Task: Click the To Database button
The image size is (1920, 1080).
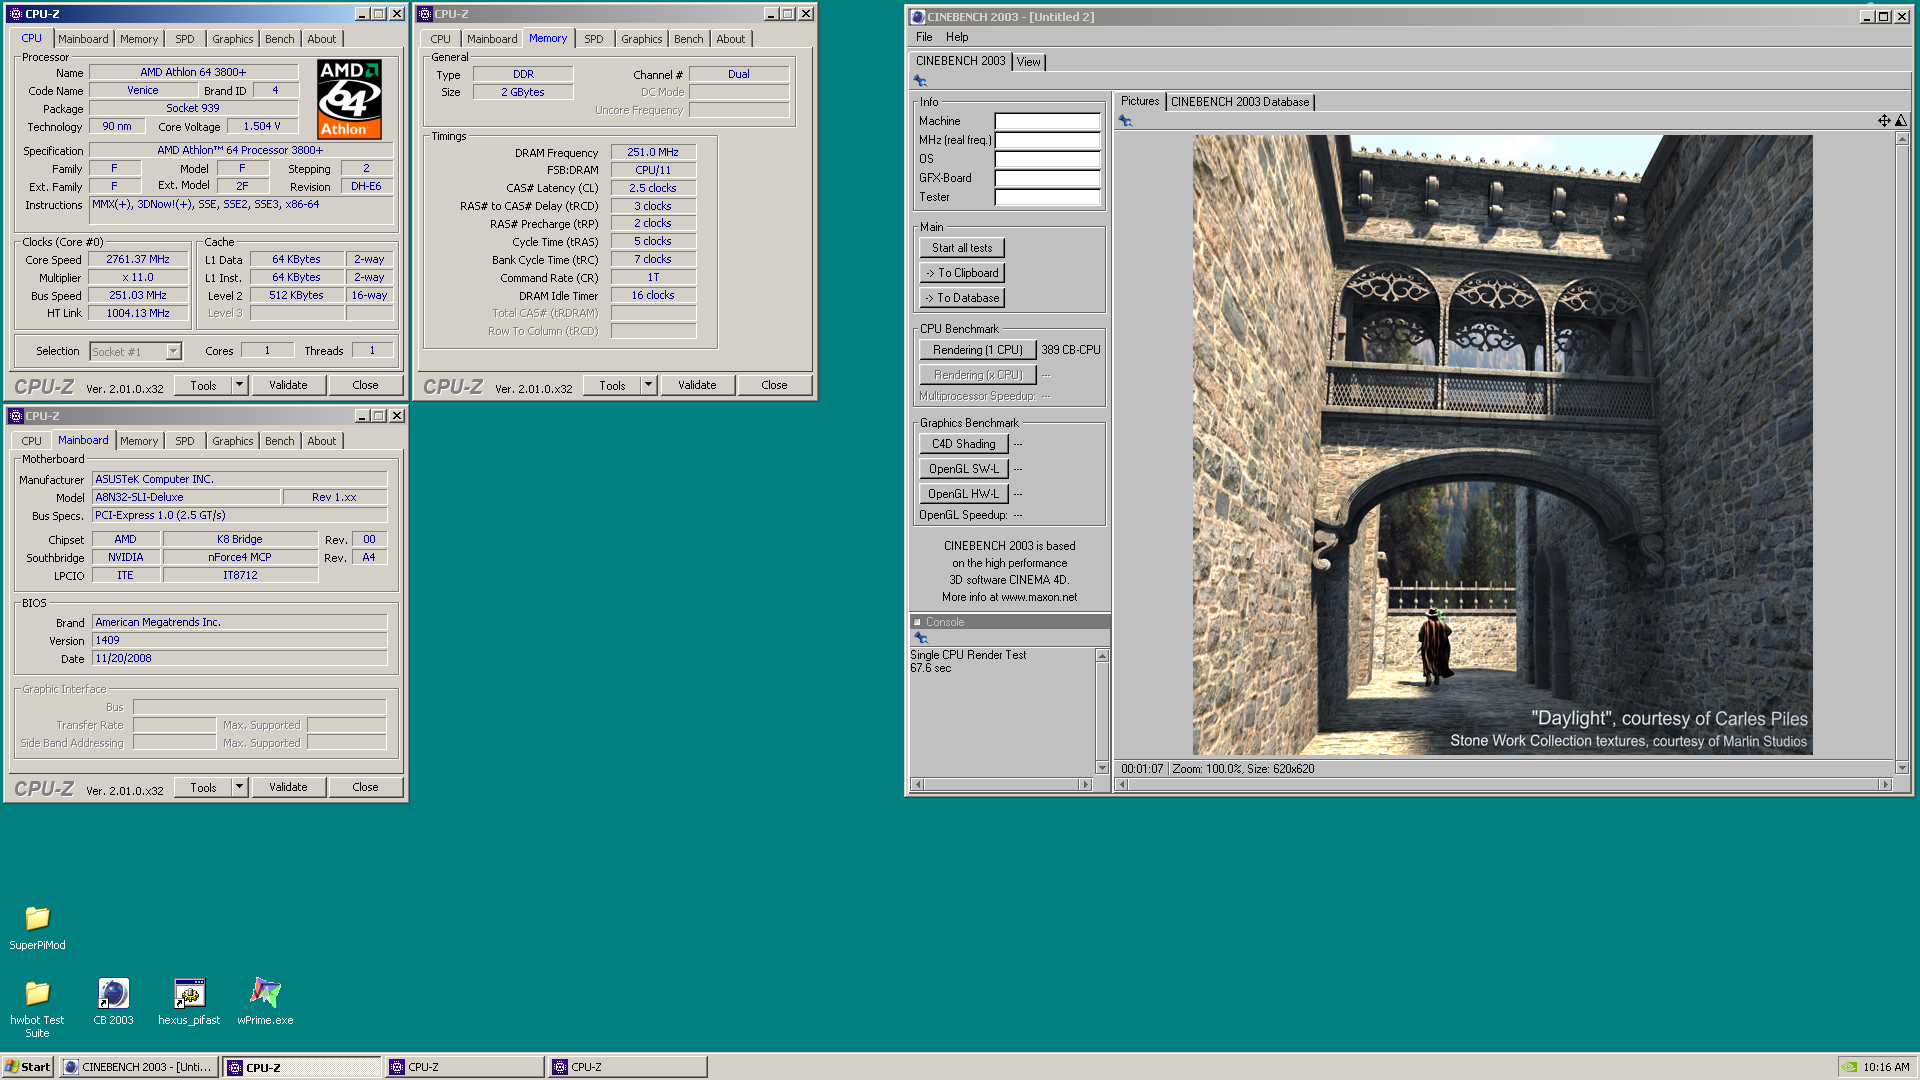Action: tap(962, 298)
